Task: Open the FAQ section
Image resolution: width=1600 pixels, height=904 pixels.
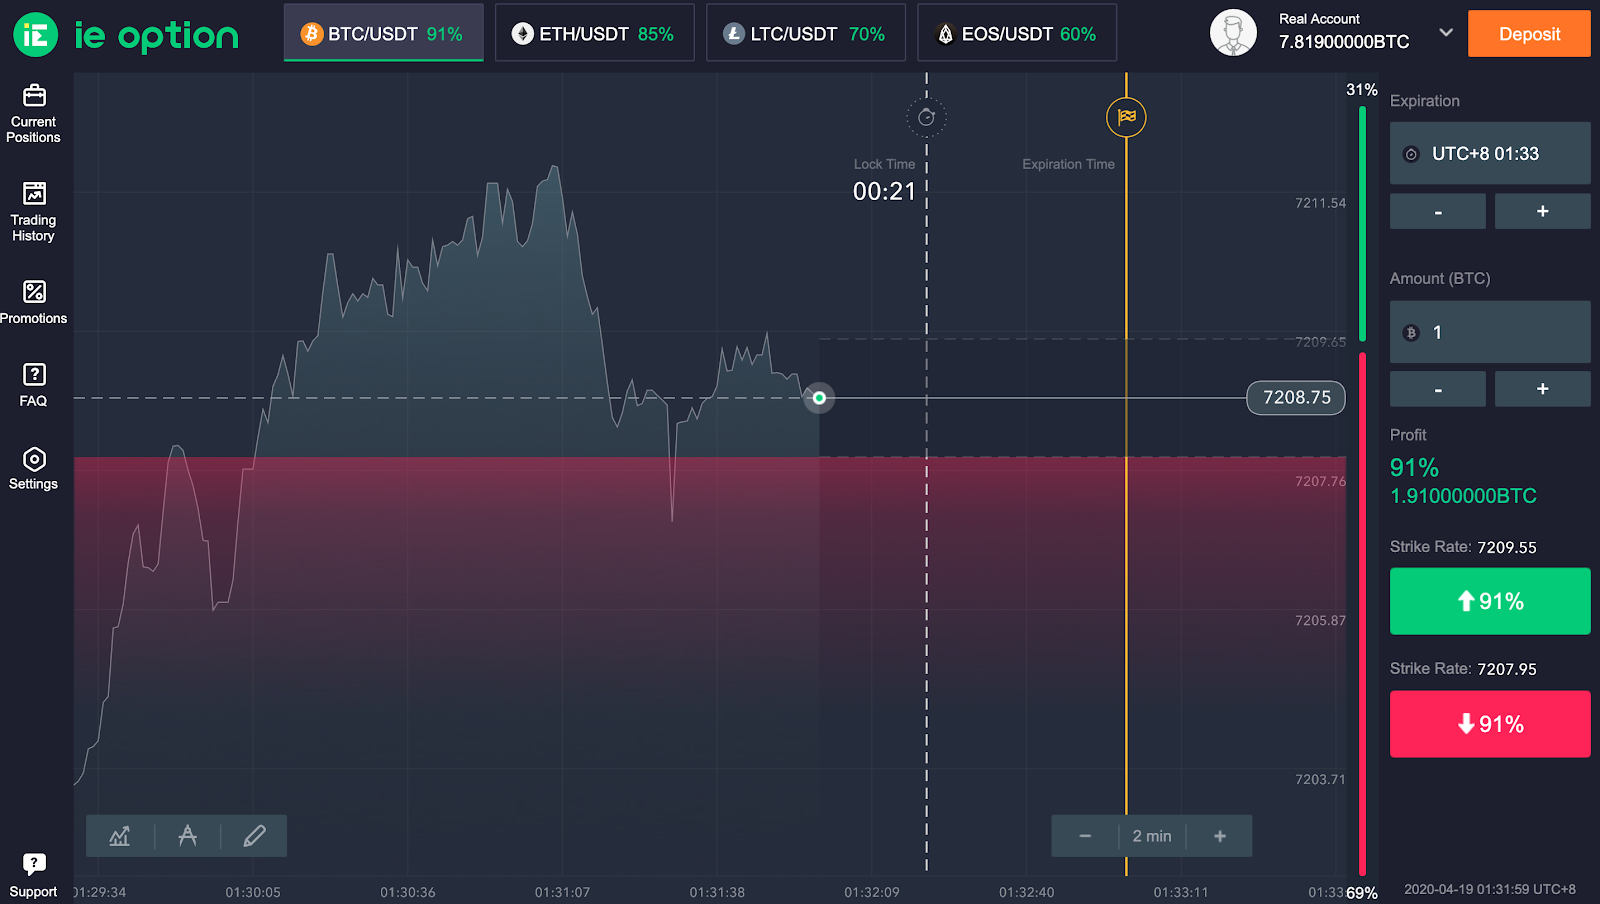Action: (34, 385)
